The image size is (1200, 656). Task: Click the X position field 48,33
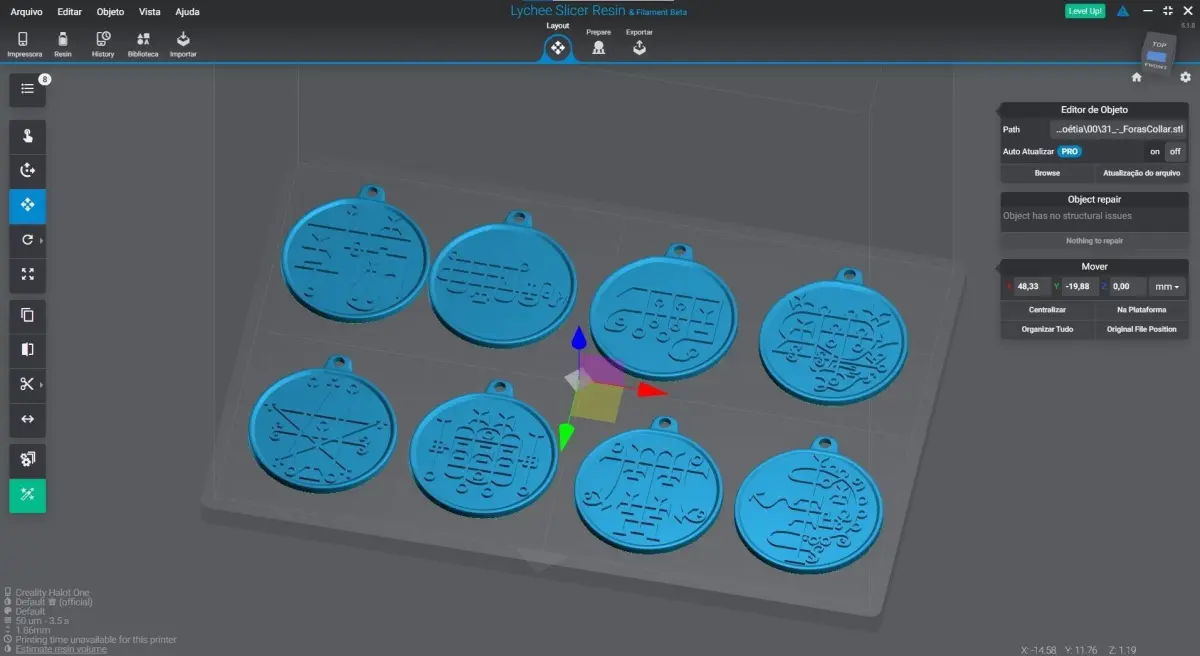(1030, 286)
